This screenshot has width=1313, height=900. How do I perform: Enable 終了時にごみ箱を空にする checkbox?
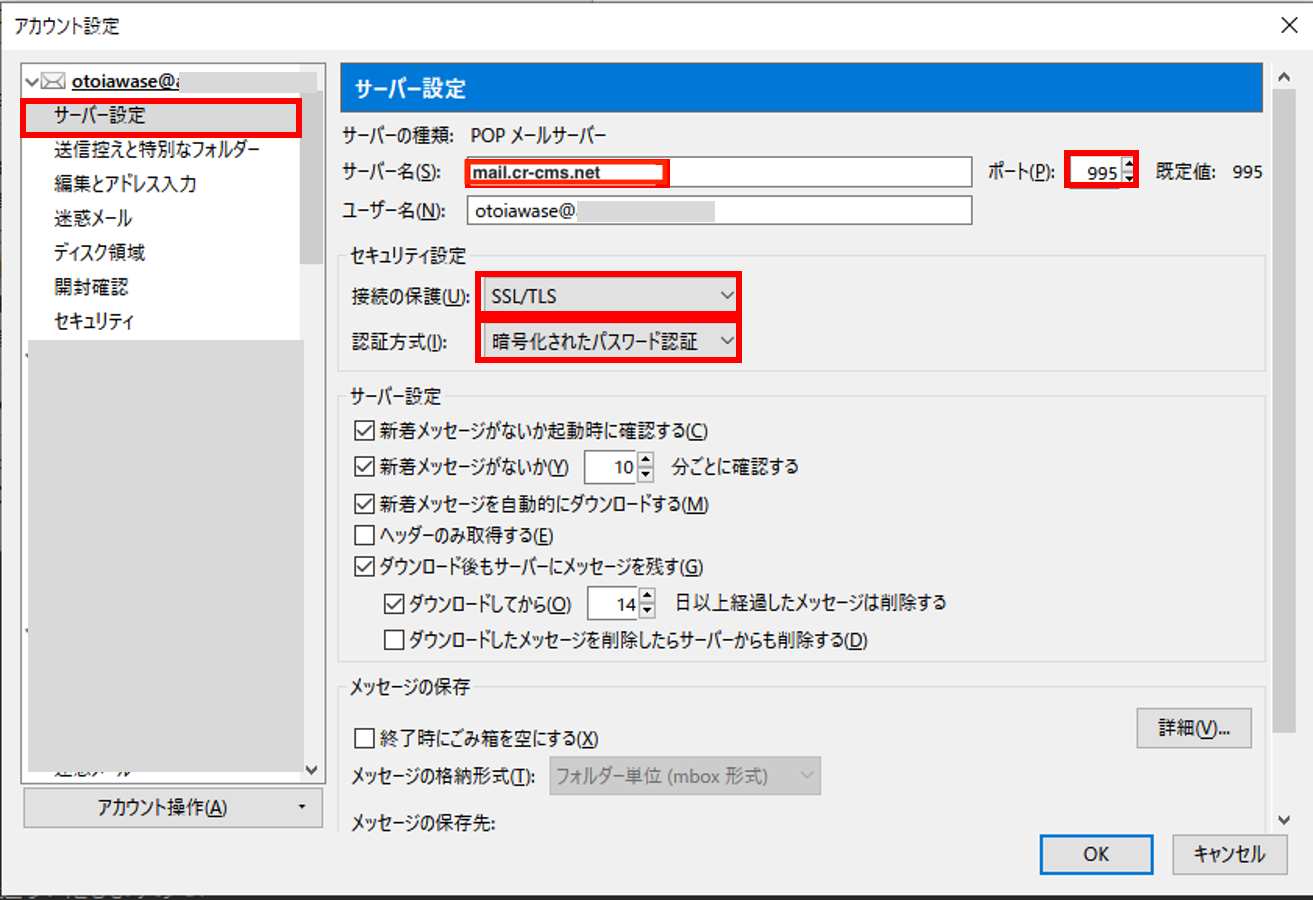(x=365, y=739)
